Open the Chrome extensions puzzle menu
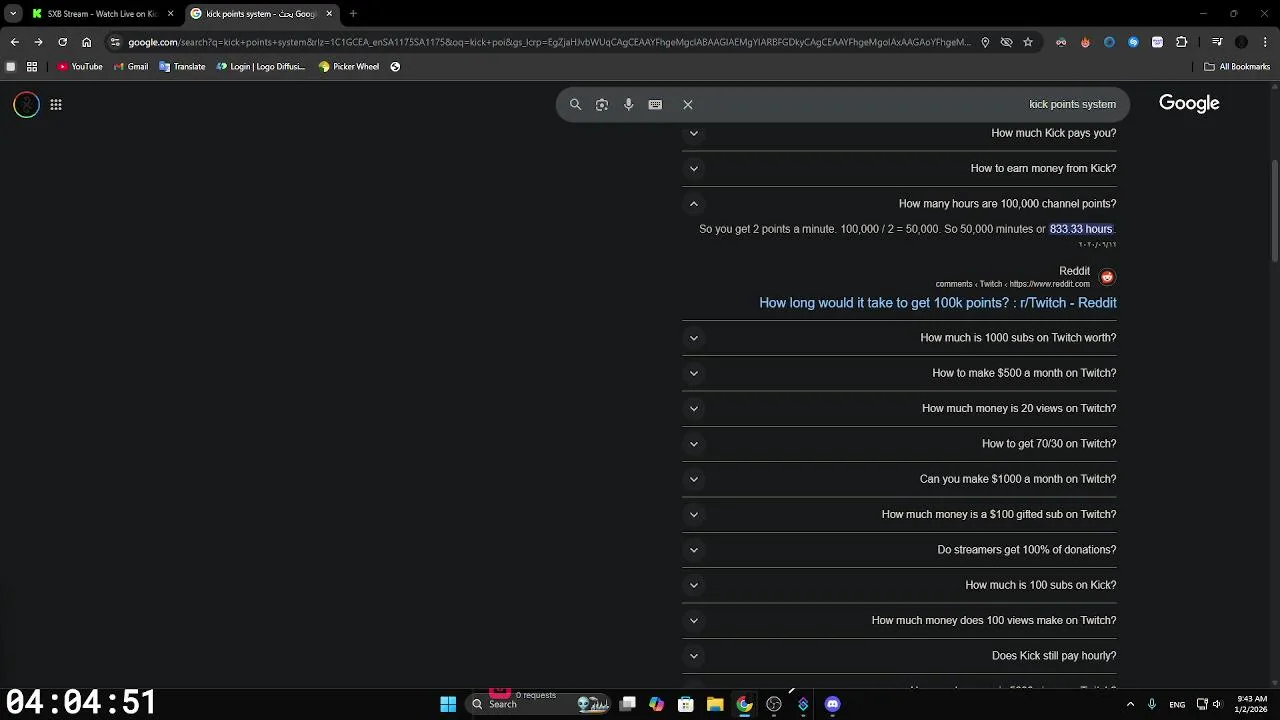The width and height of the screenshot is (1280, 720). pos(1181,42)
